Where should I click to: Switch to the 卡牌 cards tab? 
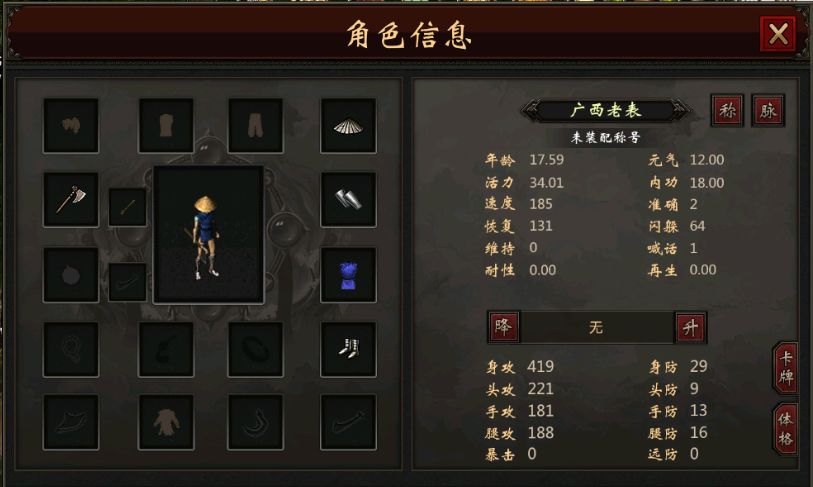pos(786,367)
